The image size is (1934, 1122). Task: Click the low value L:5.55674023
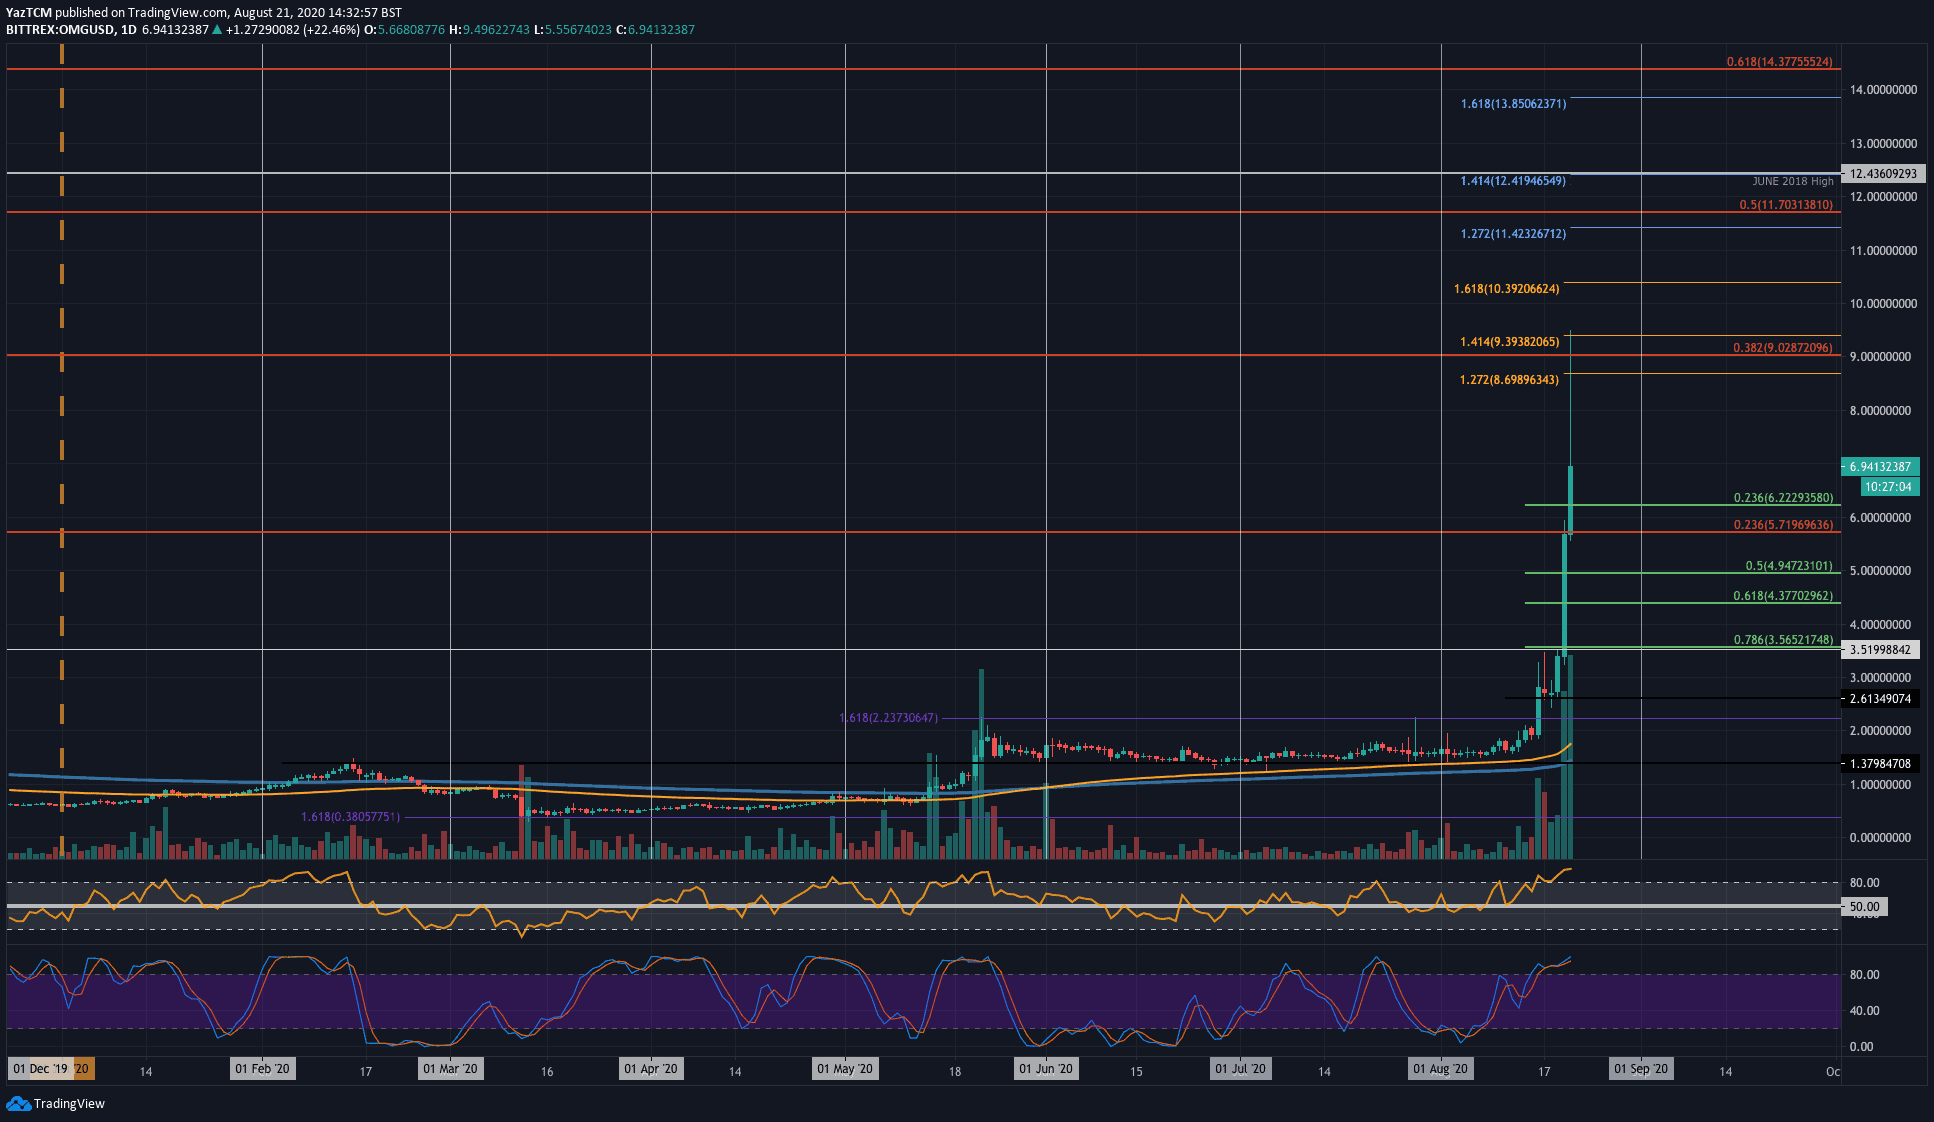(573, 30)
